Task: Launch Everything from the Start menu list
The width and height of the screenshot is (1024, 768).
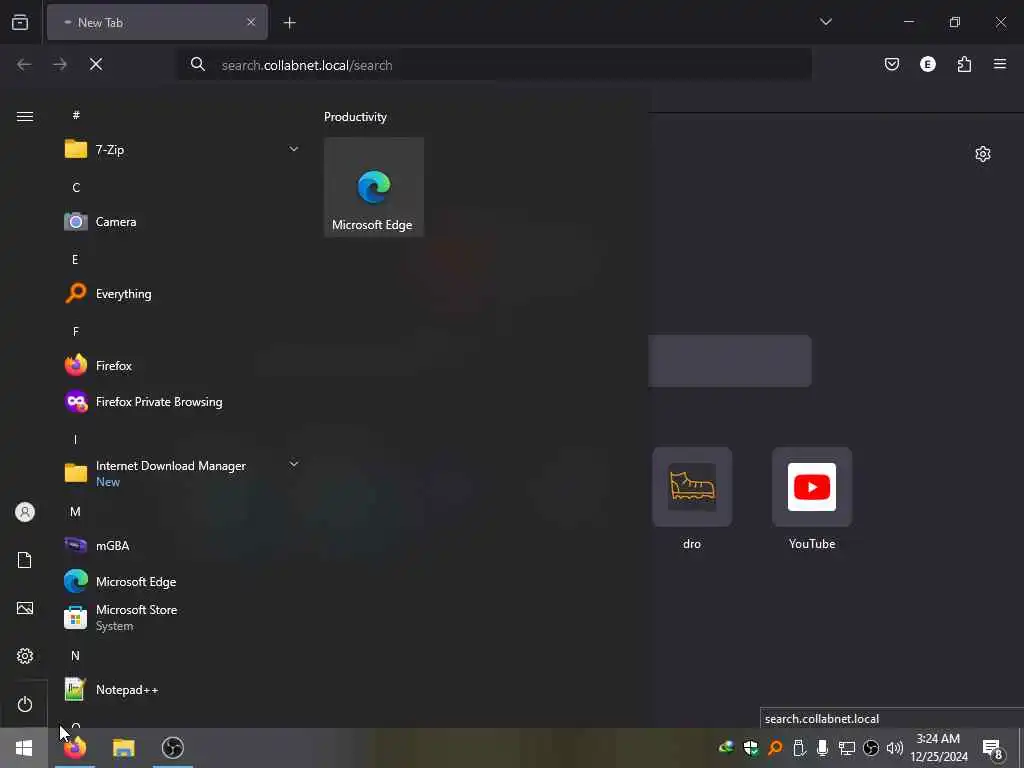Action: pyautogui.click(x=182, y=294)
